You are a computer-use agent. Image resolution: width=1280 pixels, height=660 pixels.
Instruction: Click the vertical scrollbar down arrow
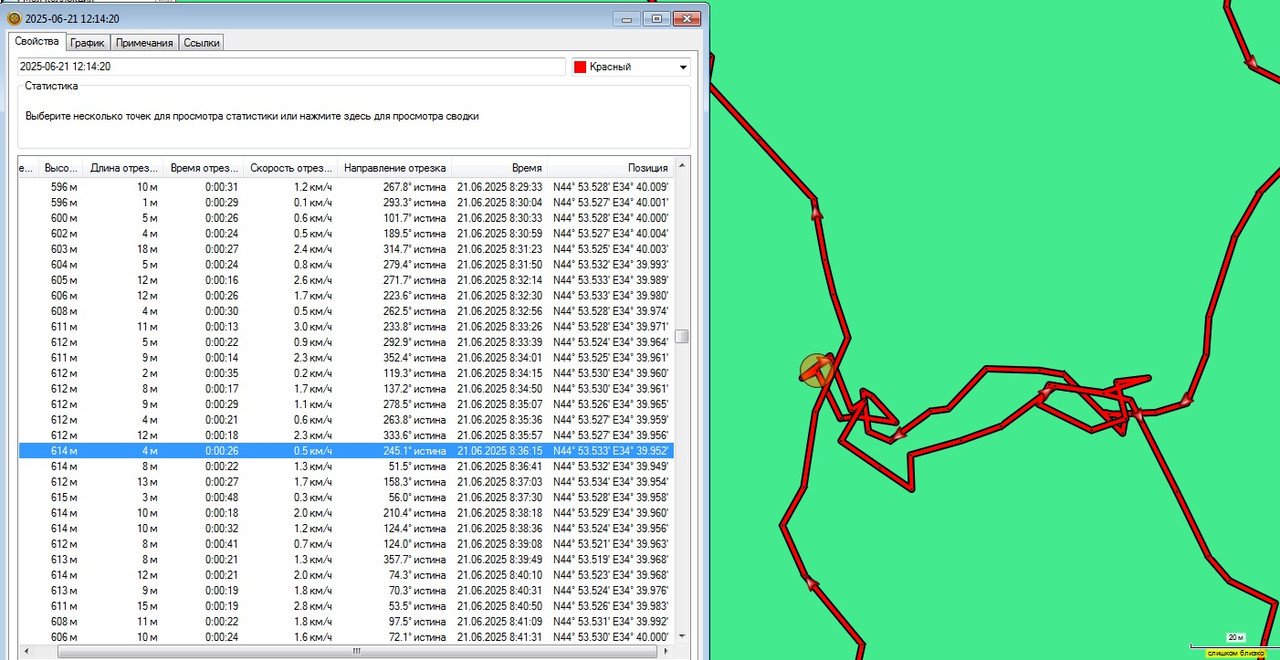tap(682, 635)
